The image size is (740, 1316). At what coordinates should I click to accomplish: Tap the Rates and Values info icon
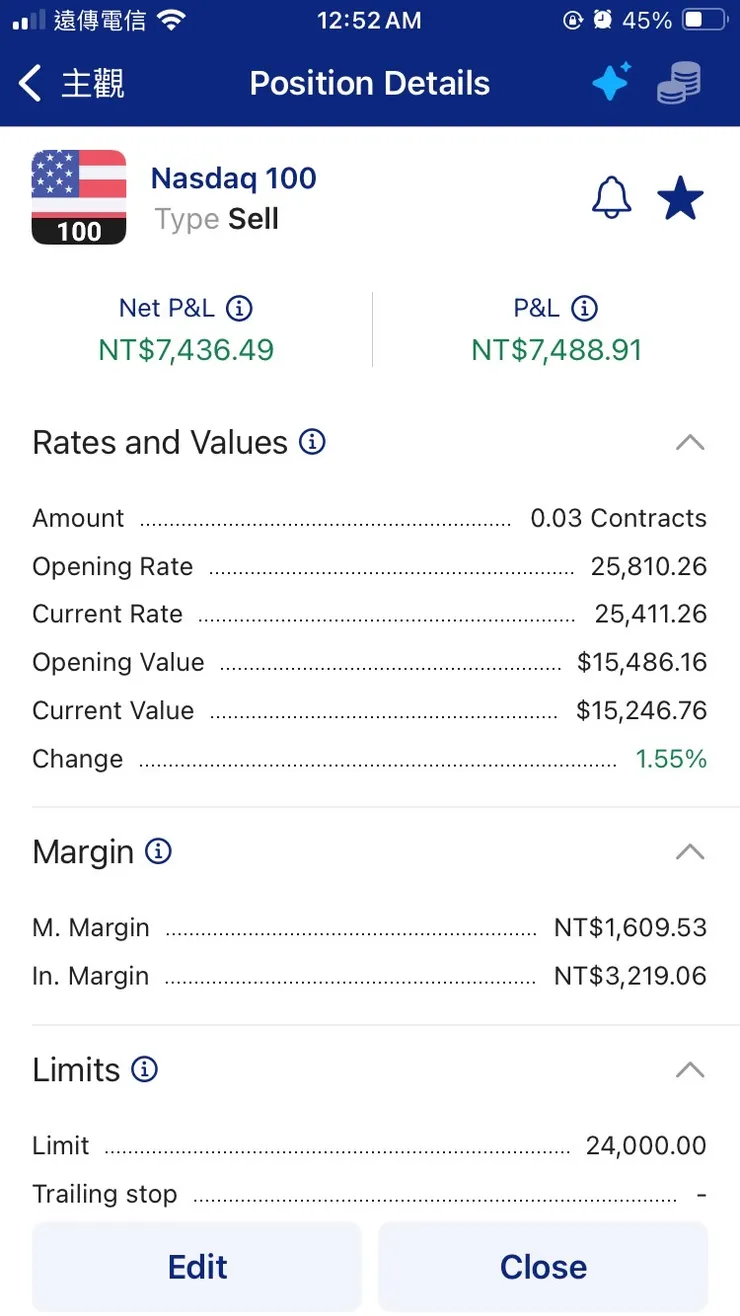point(313,442)
